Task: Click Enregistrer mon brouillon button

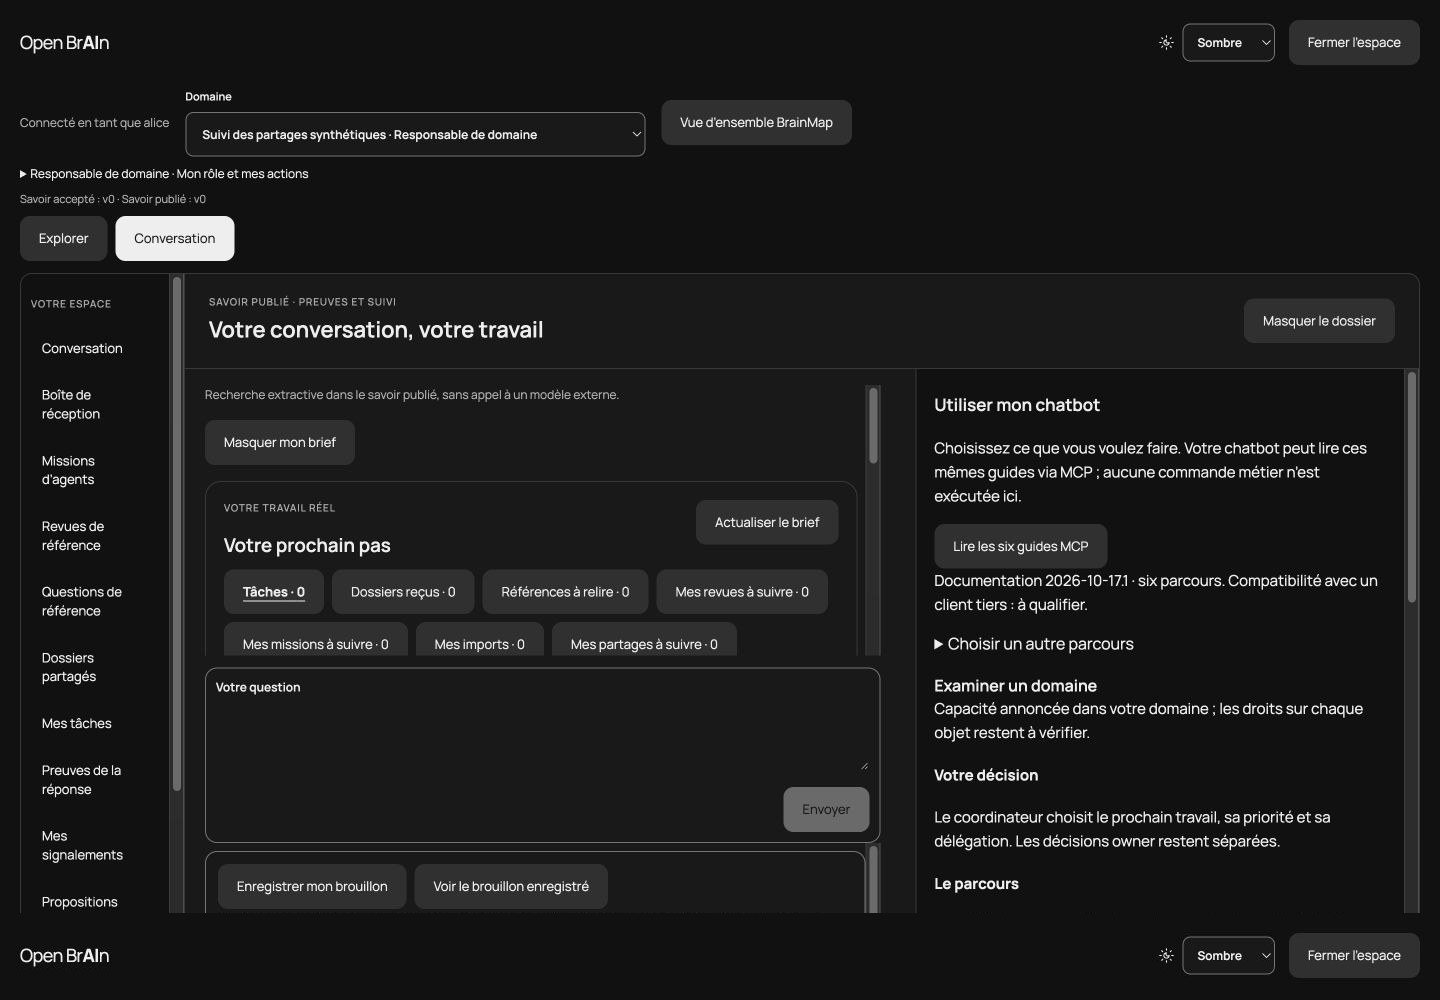Action: pos(312,886)
